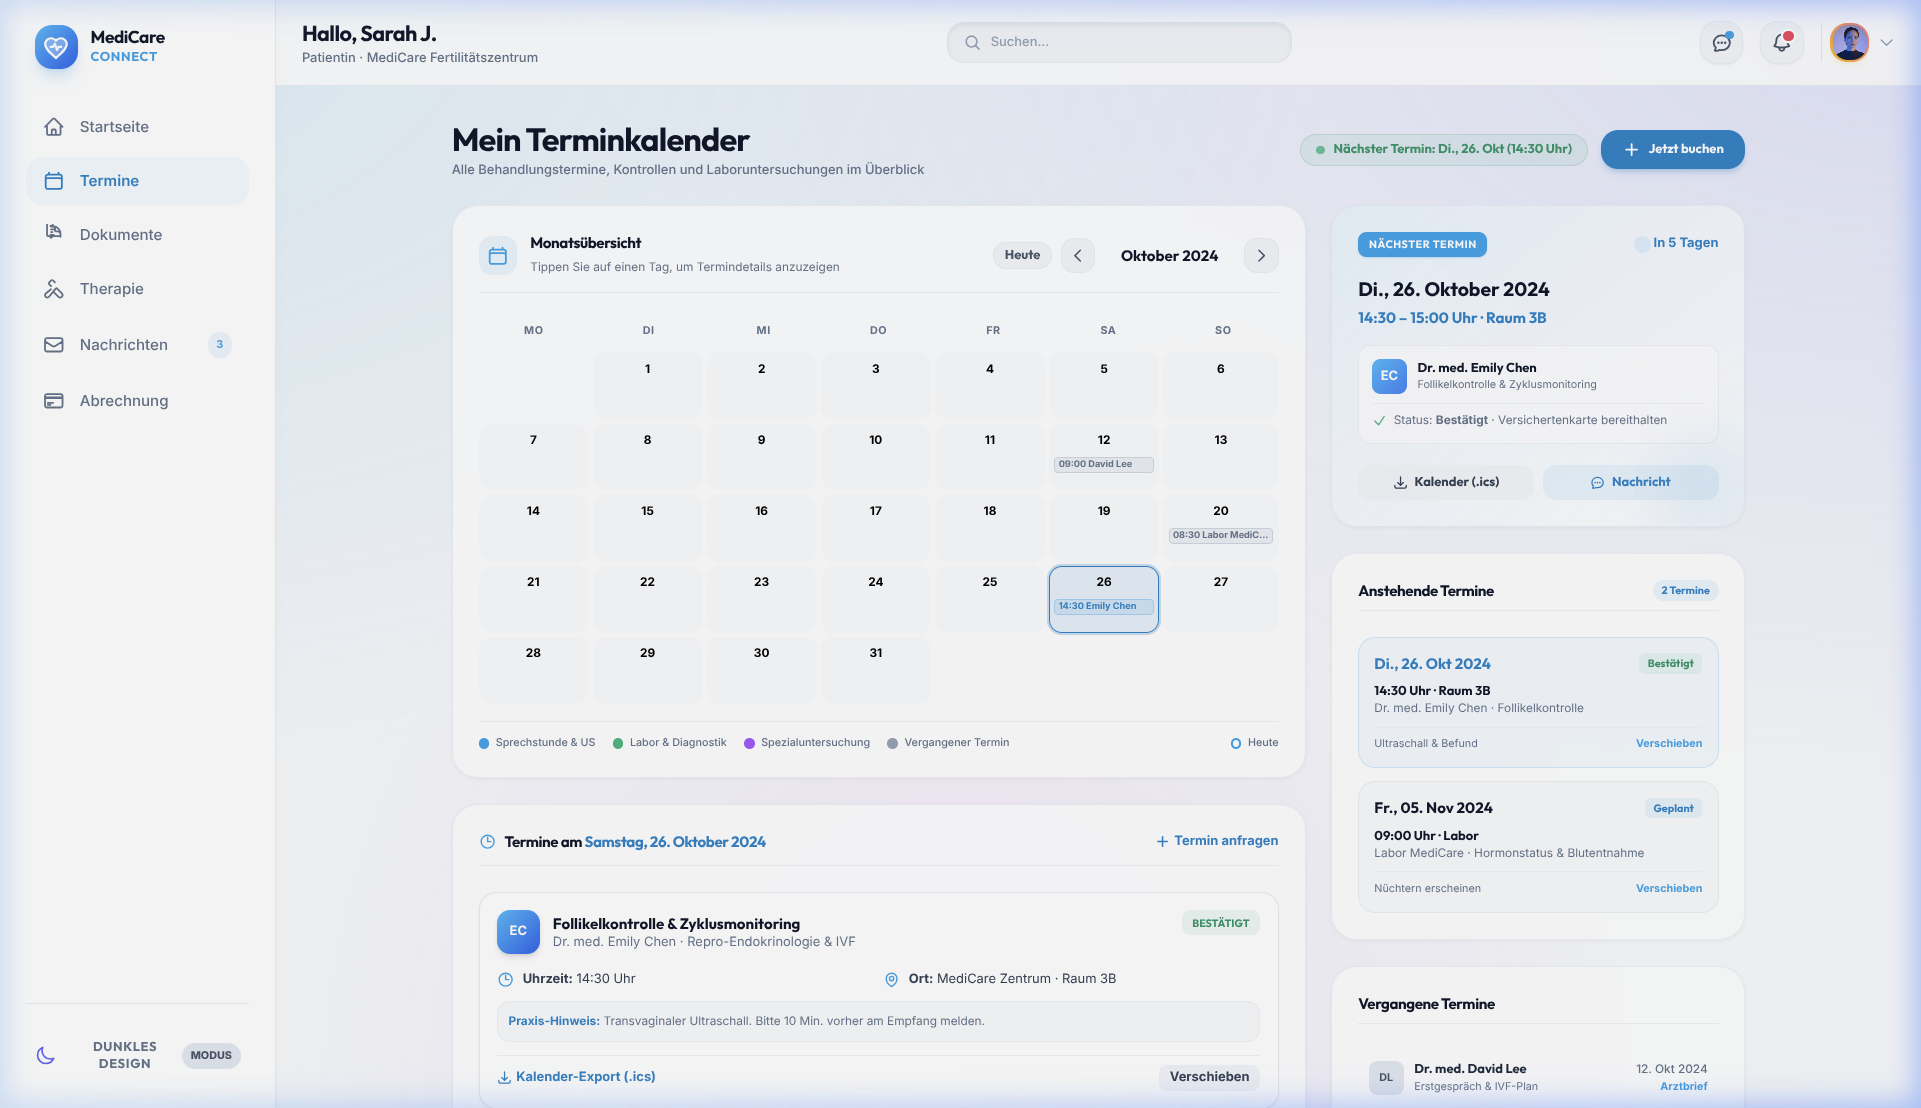The image size is (1921, 1108).
Task: Select calendar day 31
Action: (x=876, y=669)
